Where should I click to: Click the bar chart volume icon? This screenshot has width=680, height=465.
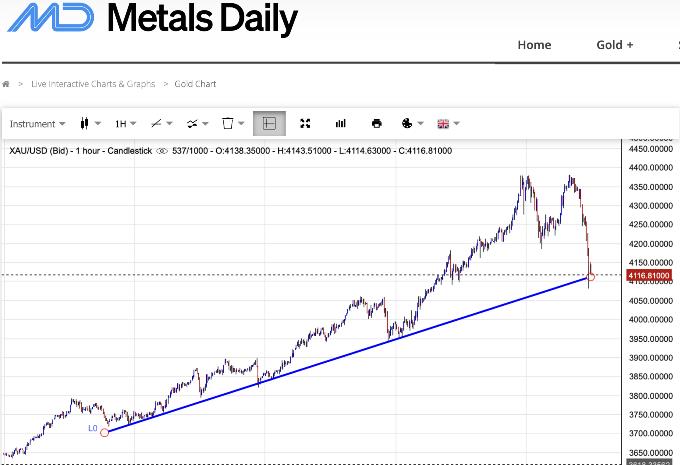tap(341, 124)
